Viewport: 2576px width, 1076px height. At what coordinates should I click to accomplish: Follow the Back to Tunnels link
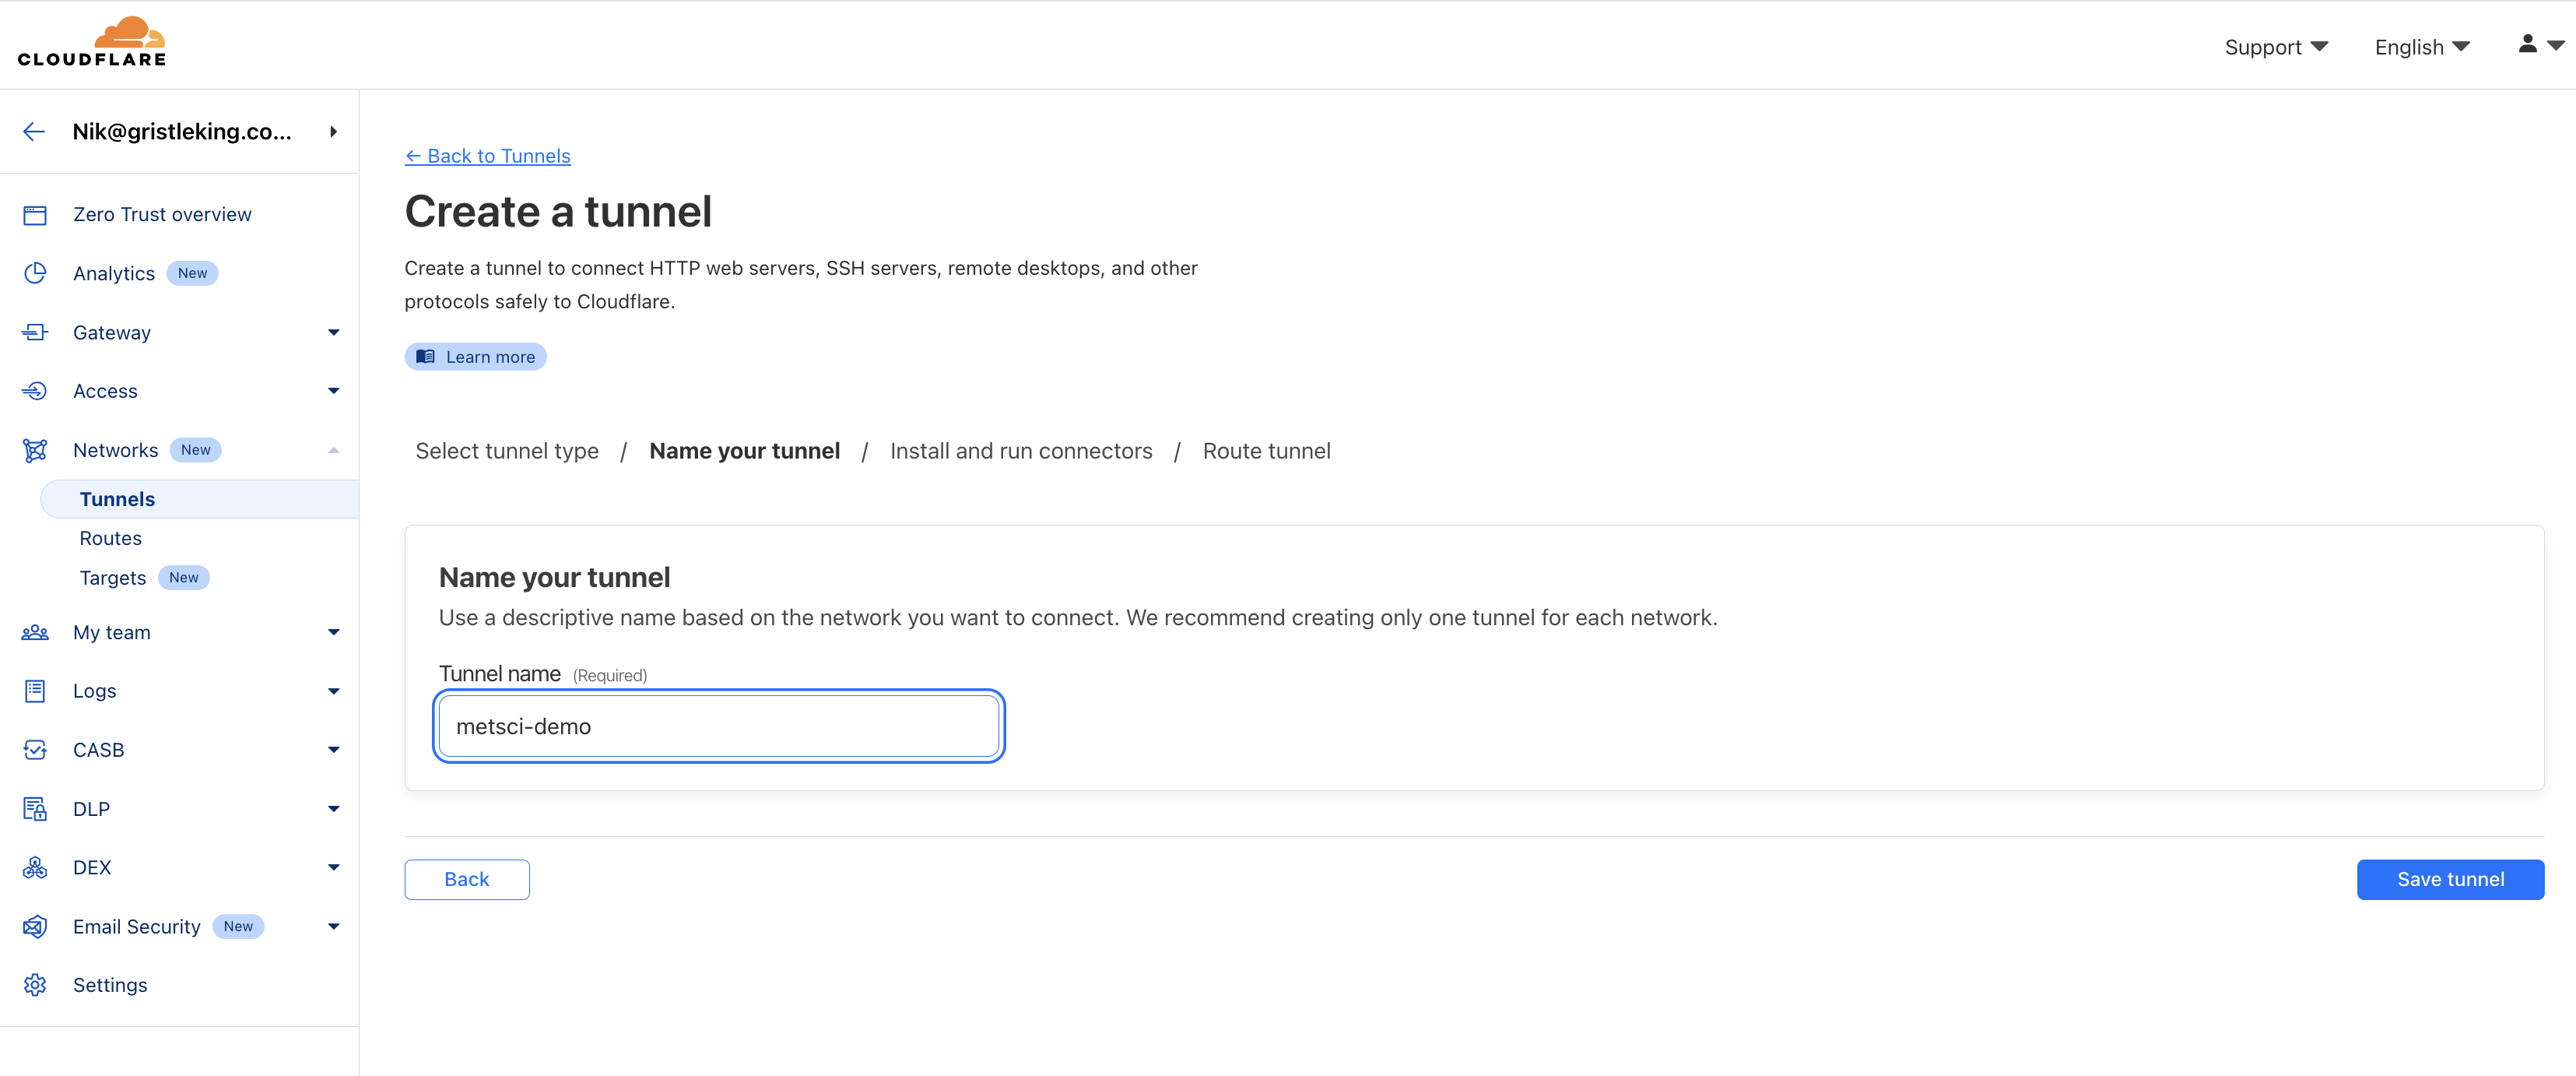click(x=487, y=156)
